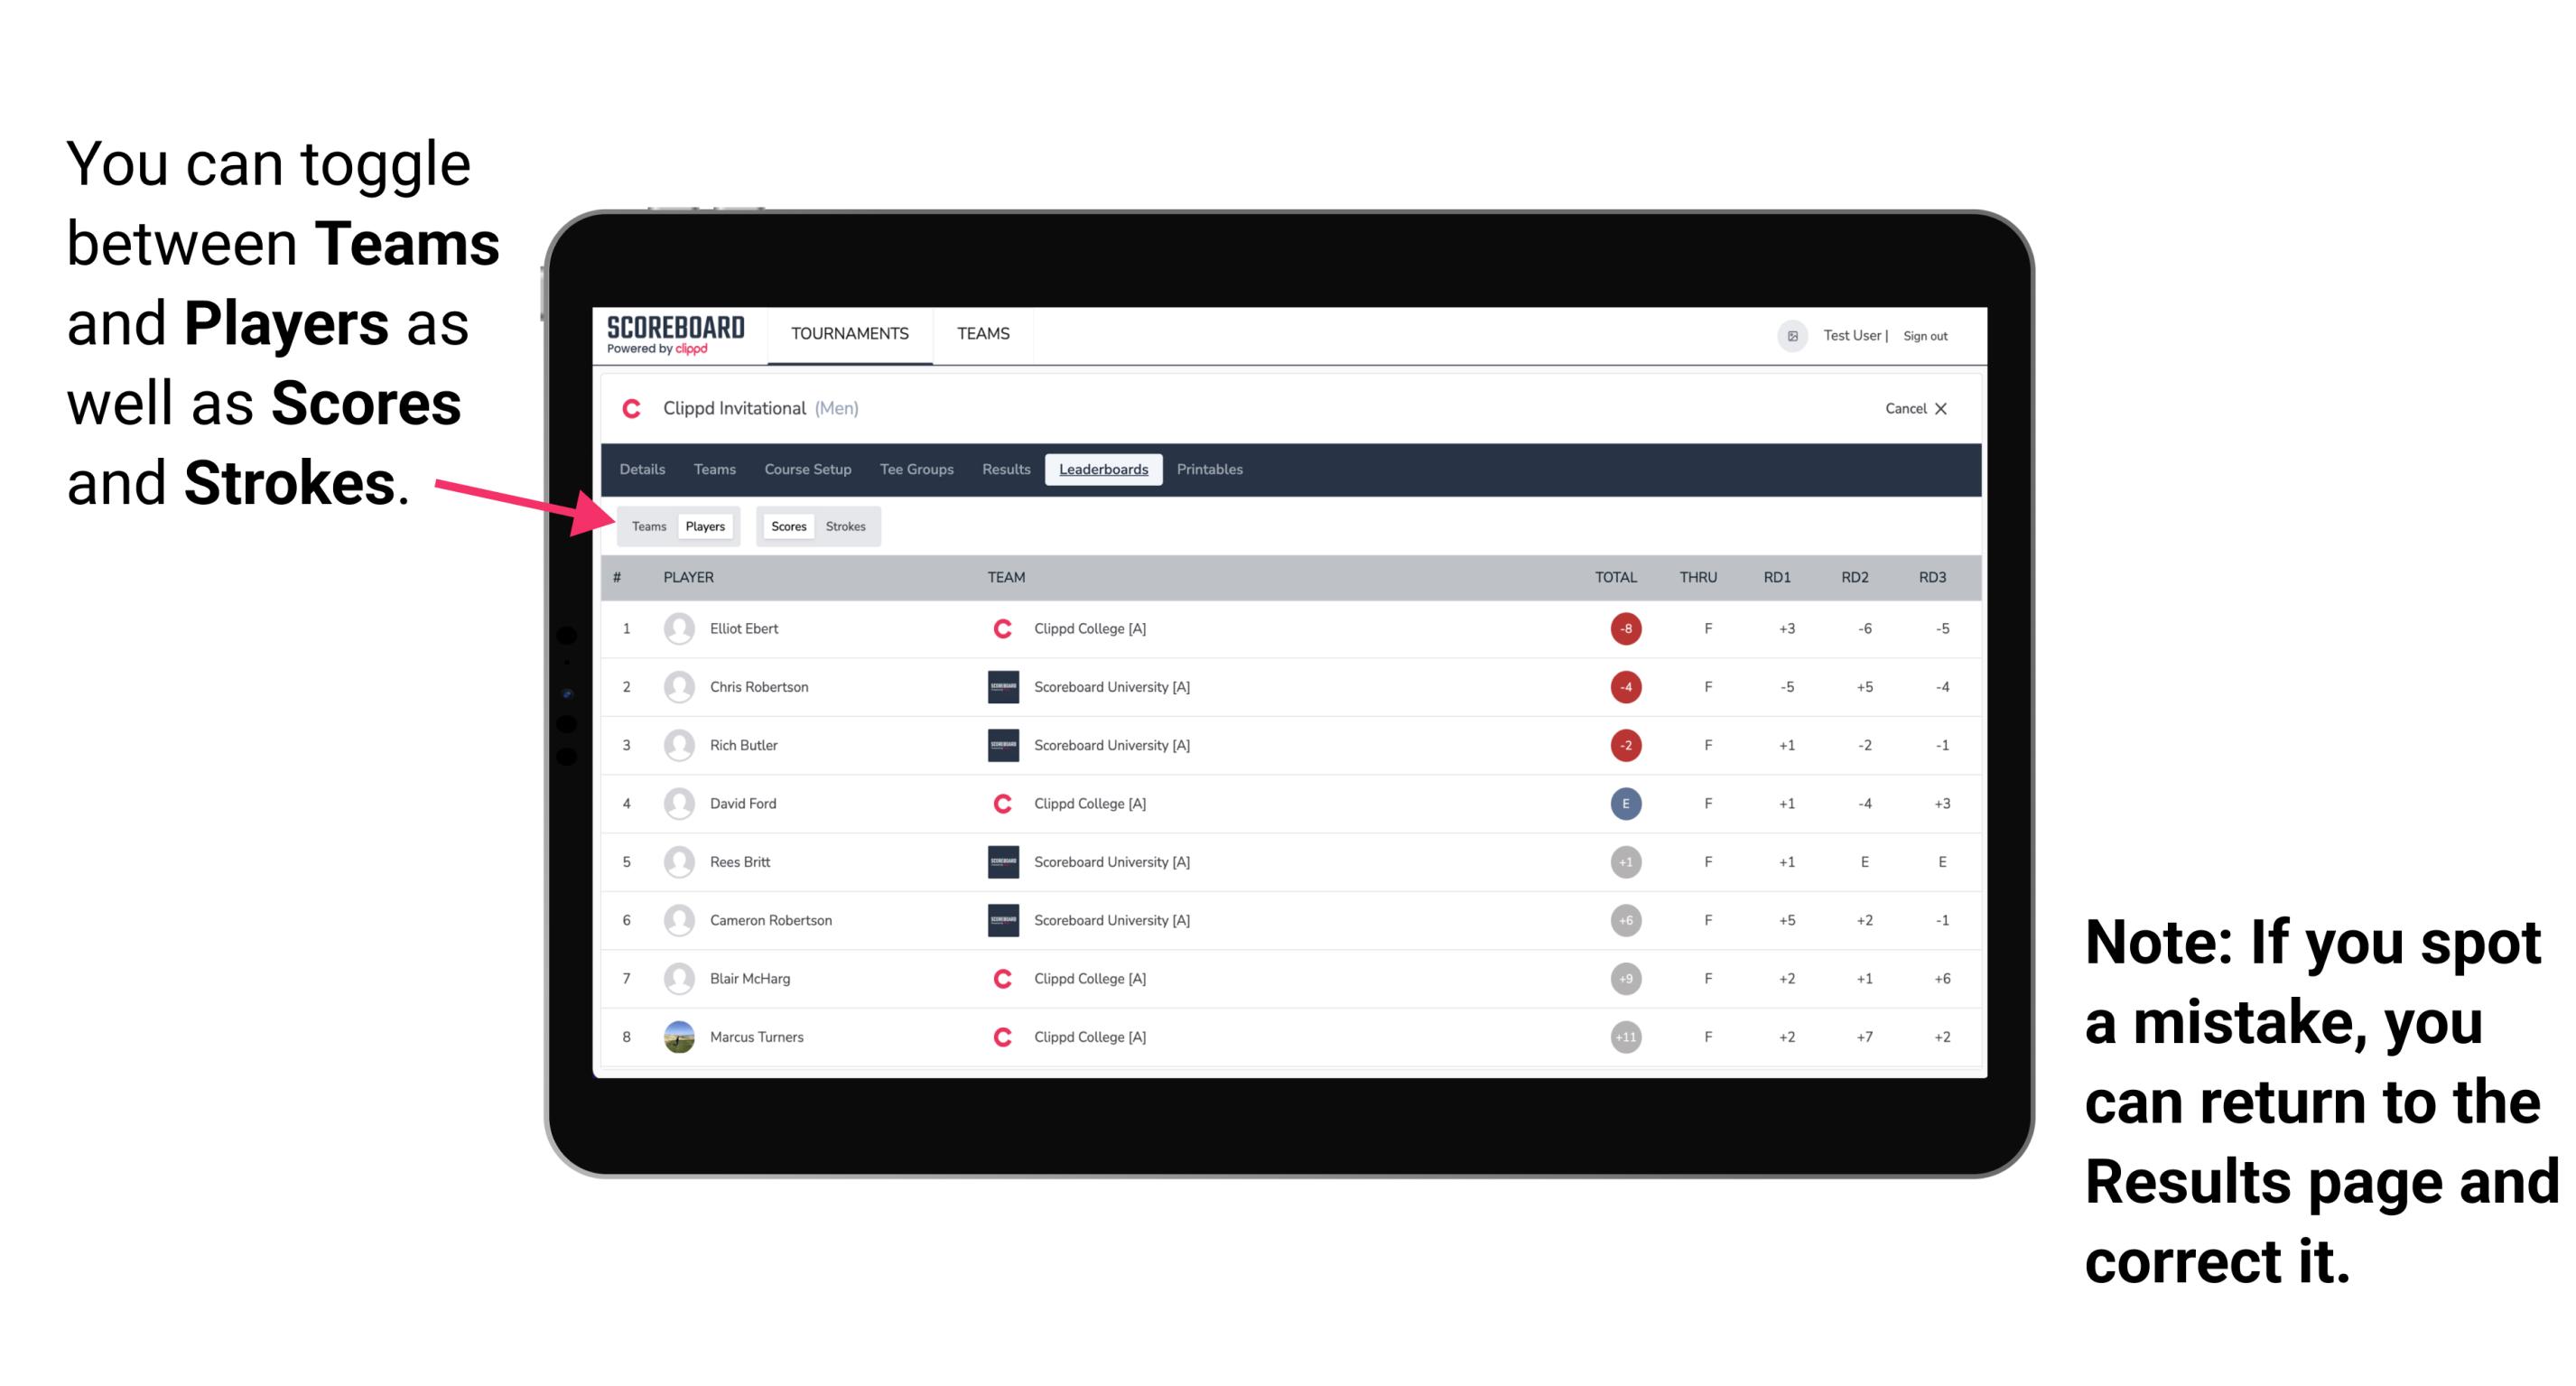This screenshot has height=1386, width=2576.
Task: Click Printables navigation link
Action: [x=1210, y=471]
